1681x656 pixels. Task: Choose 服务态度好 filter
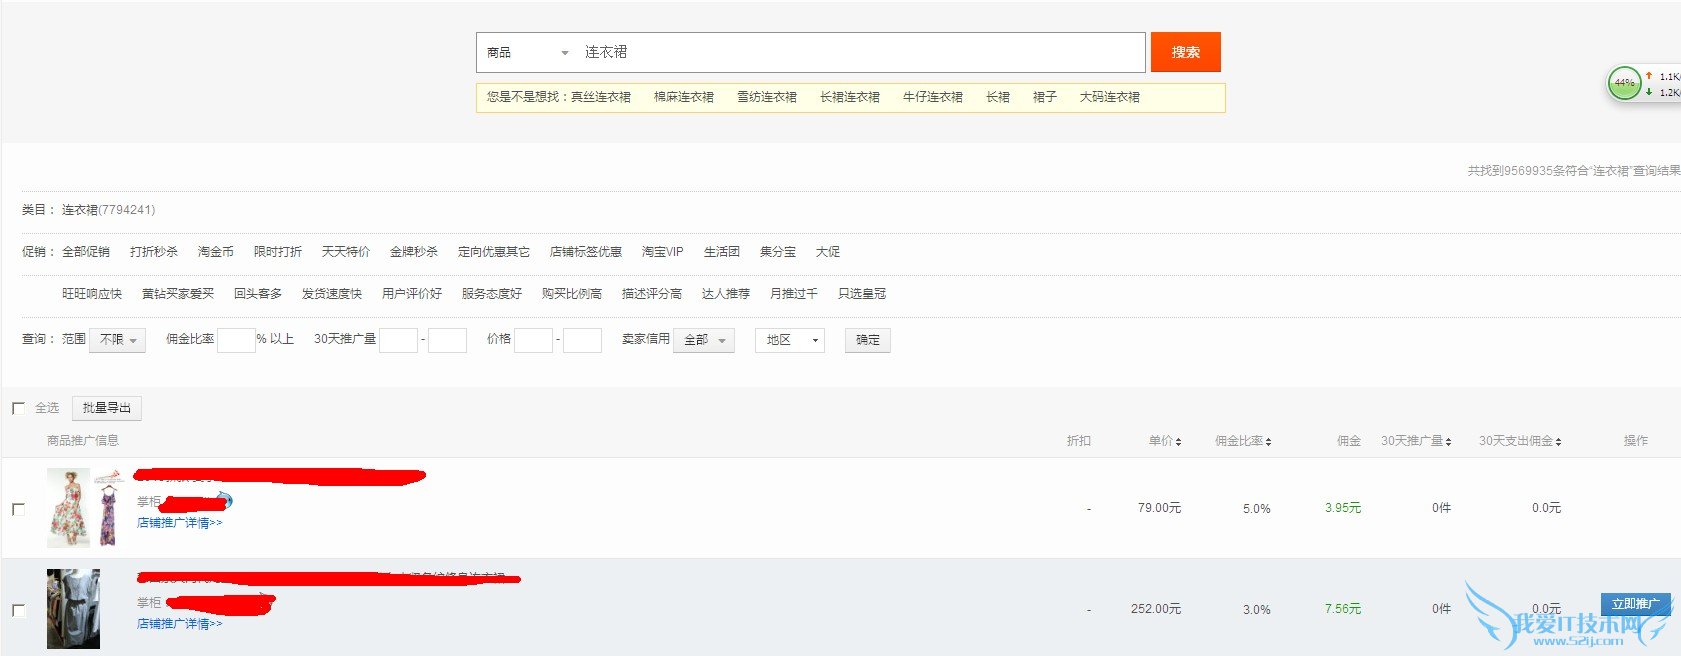click(492, 294)
